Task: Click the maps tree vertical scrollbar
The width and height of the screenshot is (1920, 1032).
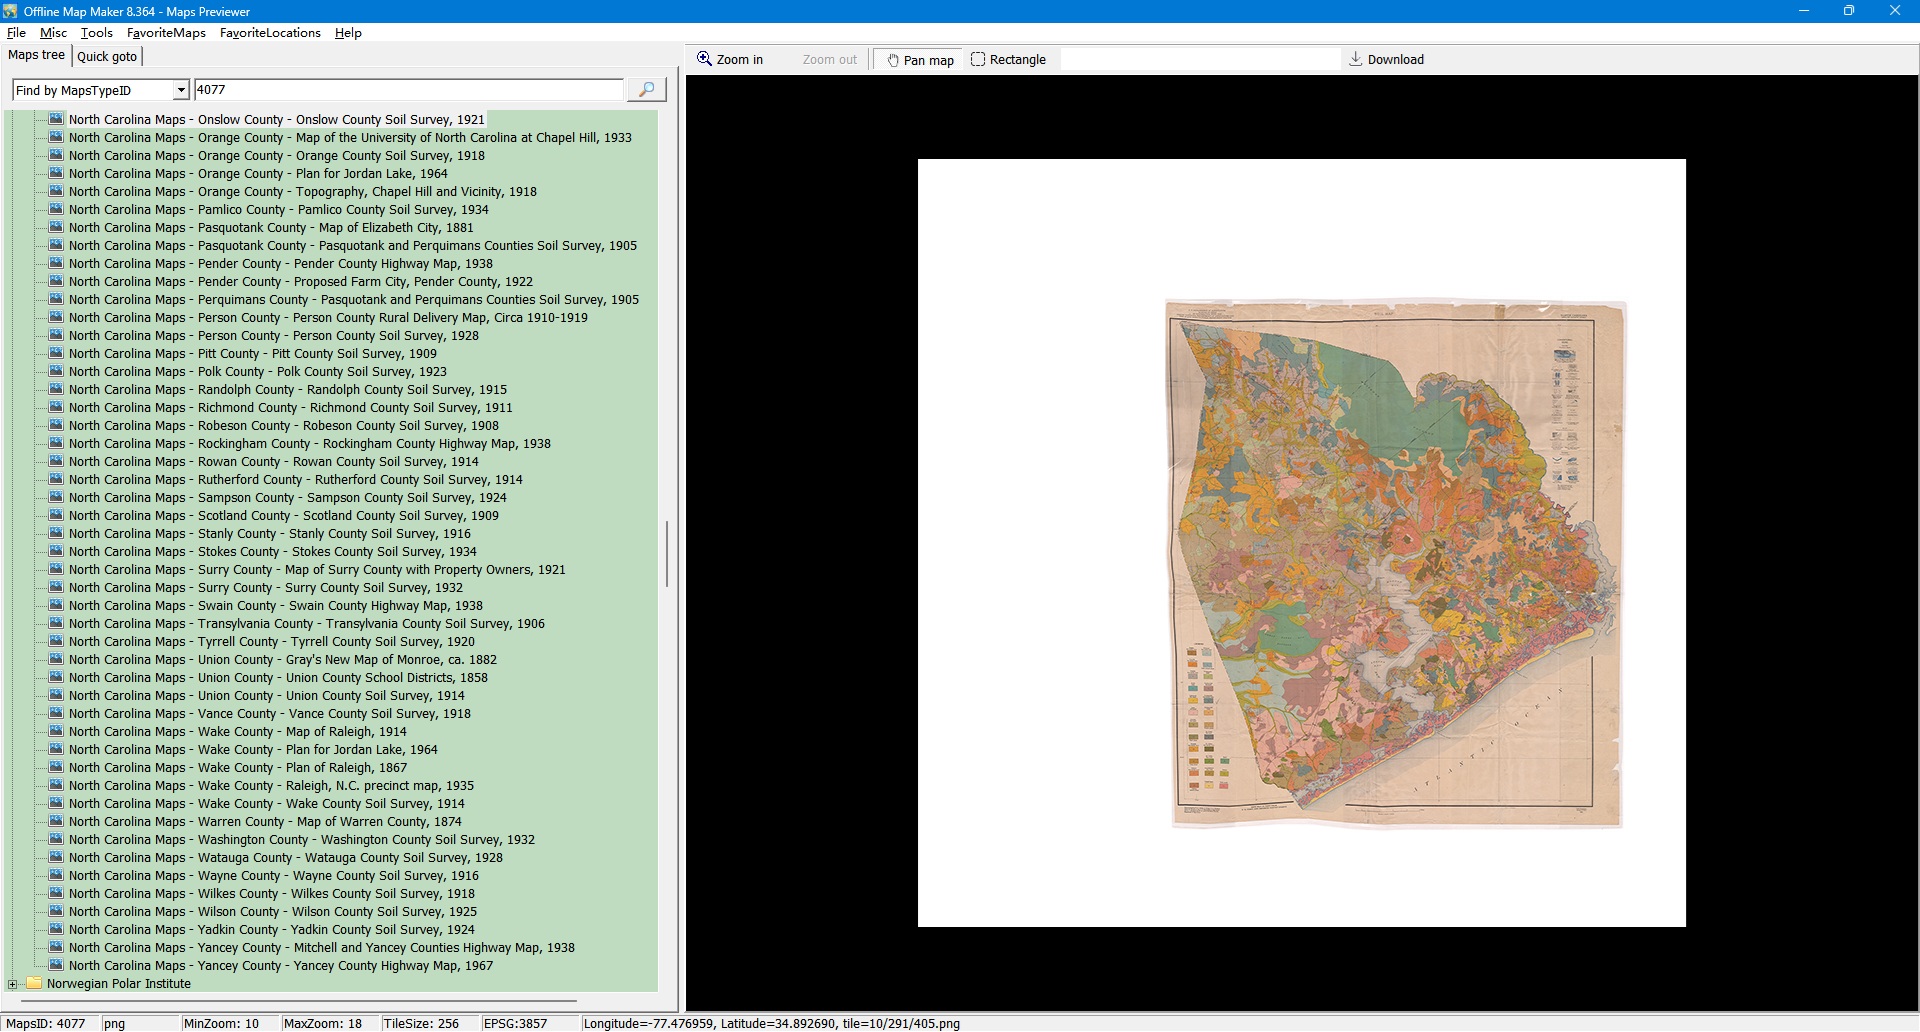Action: 667,553
